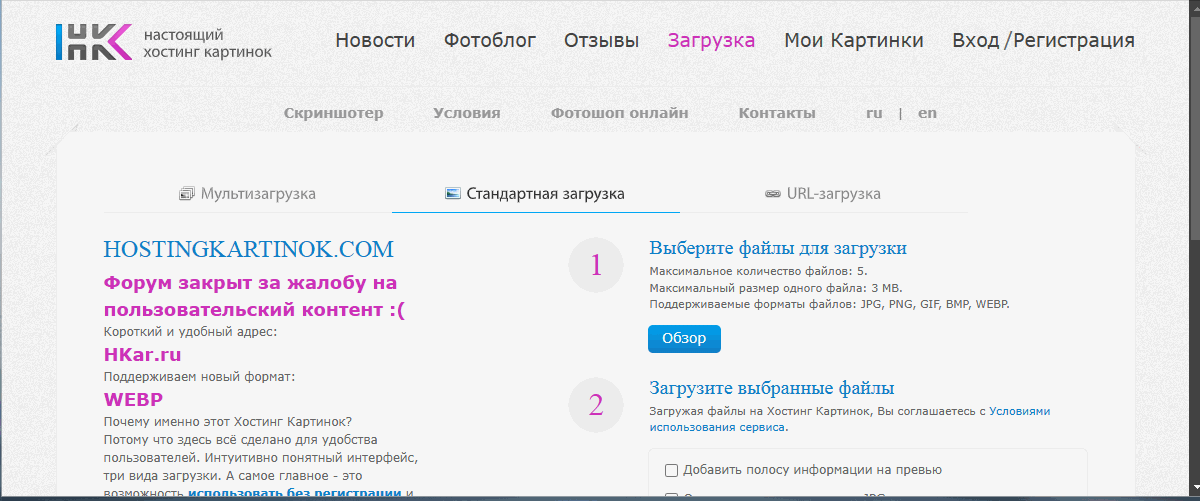This screenshot has height=501, width=1200.
Task: Switch language to ru
Action: coord(874,113)
